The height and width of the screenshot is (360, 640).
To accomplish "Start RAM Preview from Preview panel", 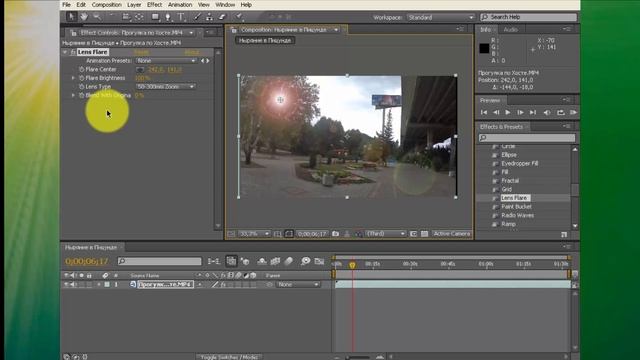I will (573, 112).
